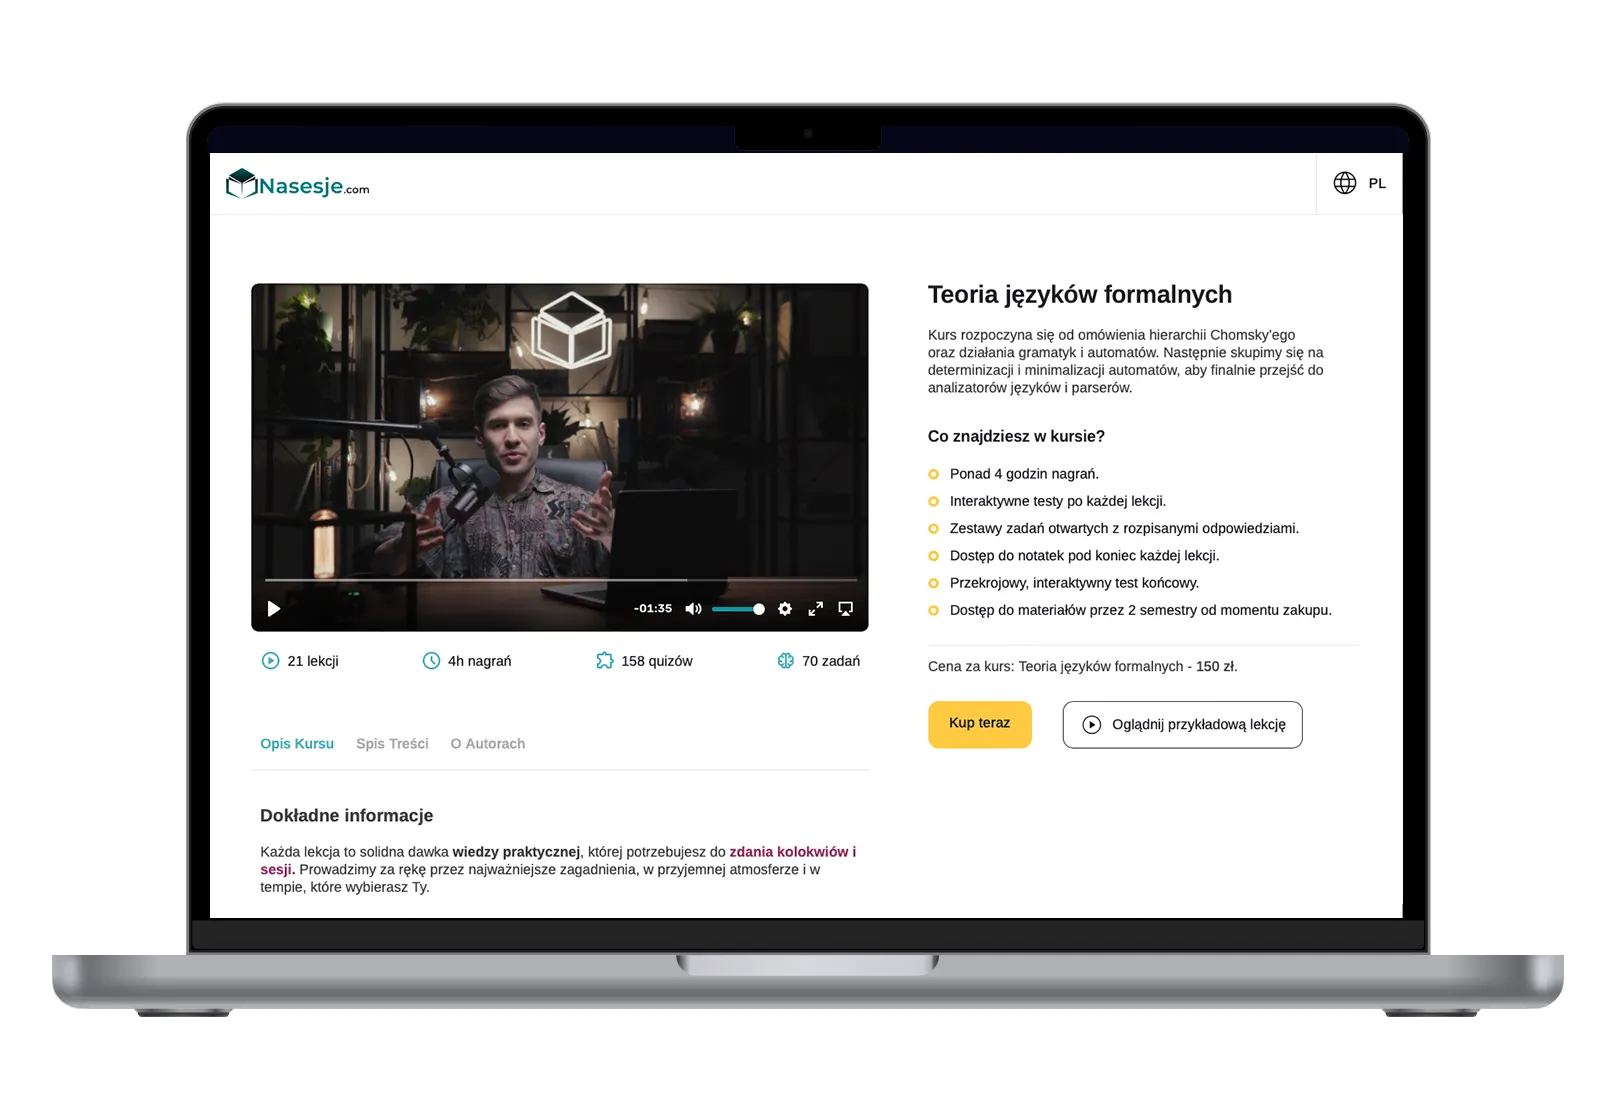This screenshot has height=1098, width=1616.
Task: Click the Kup teraz button
Action: coord(980,724)
